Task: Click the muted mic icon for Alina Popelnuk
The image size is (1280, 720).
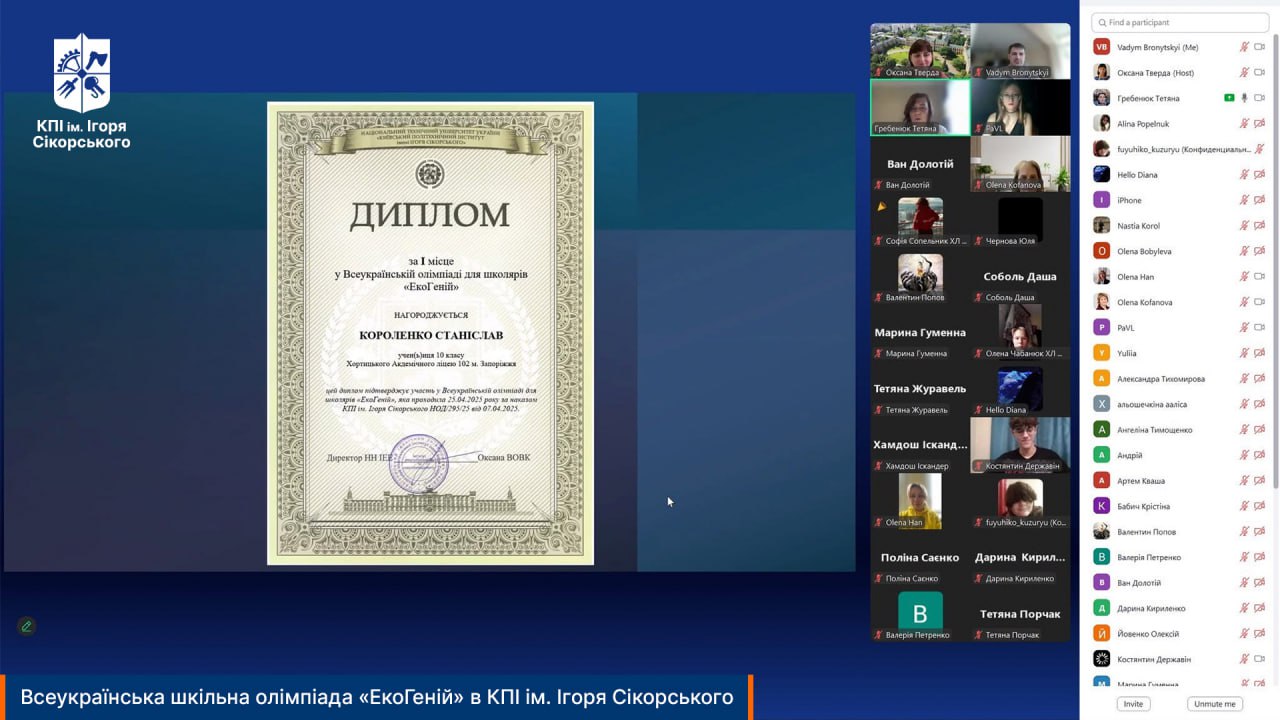Action: [1245, 124]
